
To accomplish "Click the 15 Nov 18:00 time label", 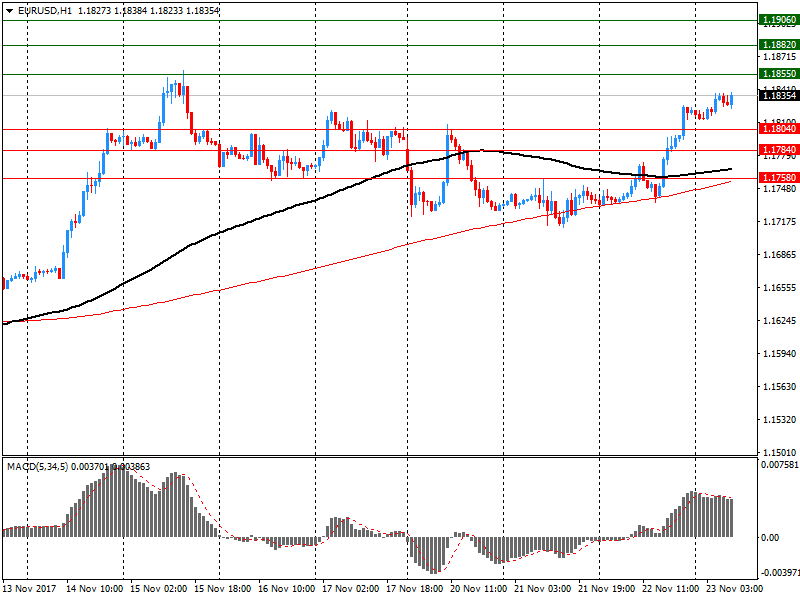I will [222, 589].
